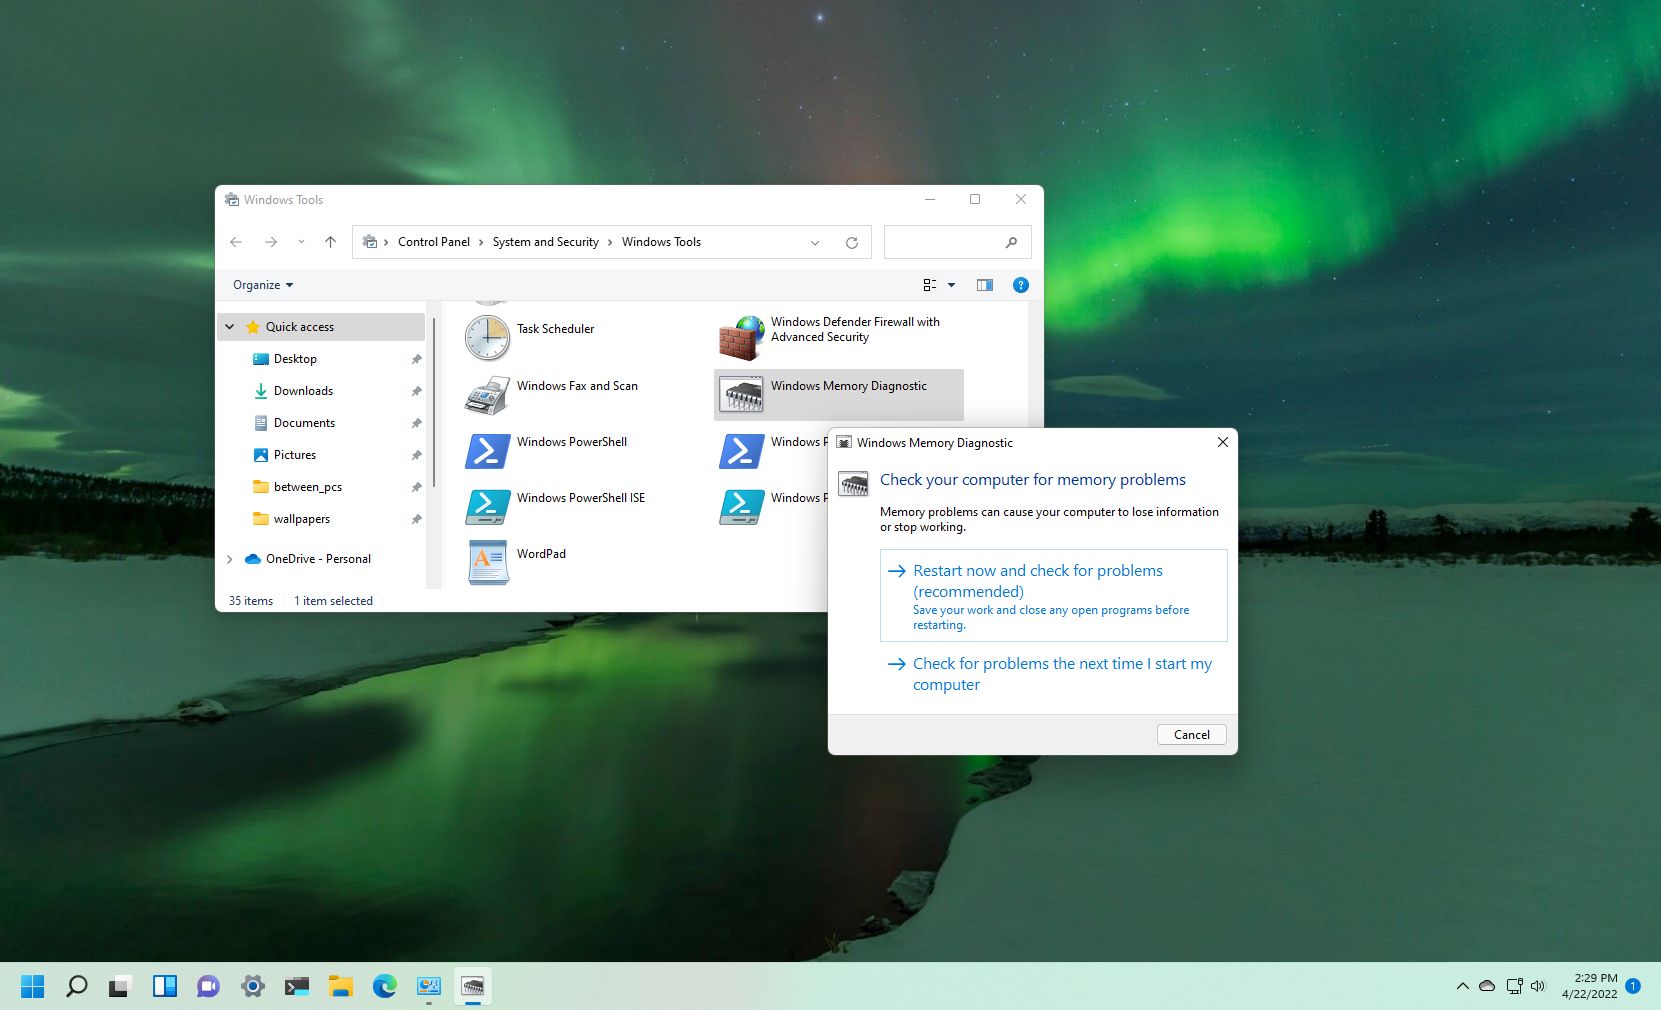Open Settings gear on taskbar
1661x1010 pixels.
pos(253,986)
